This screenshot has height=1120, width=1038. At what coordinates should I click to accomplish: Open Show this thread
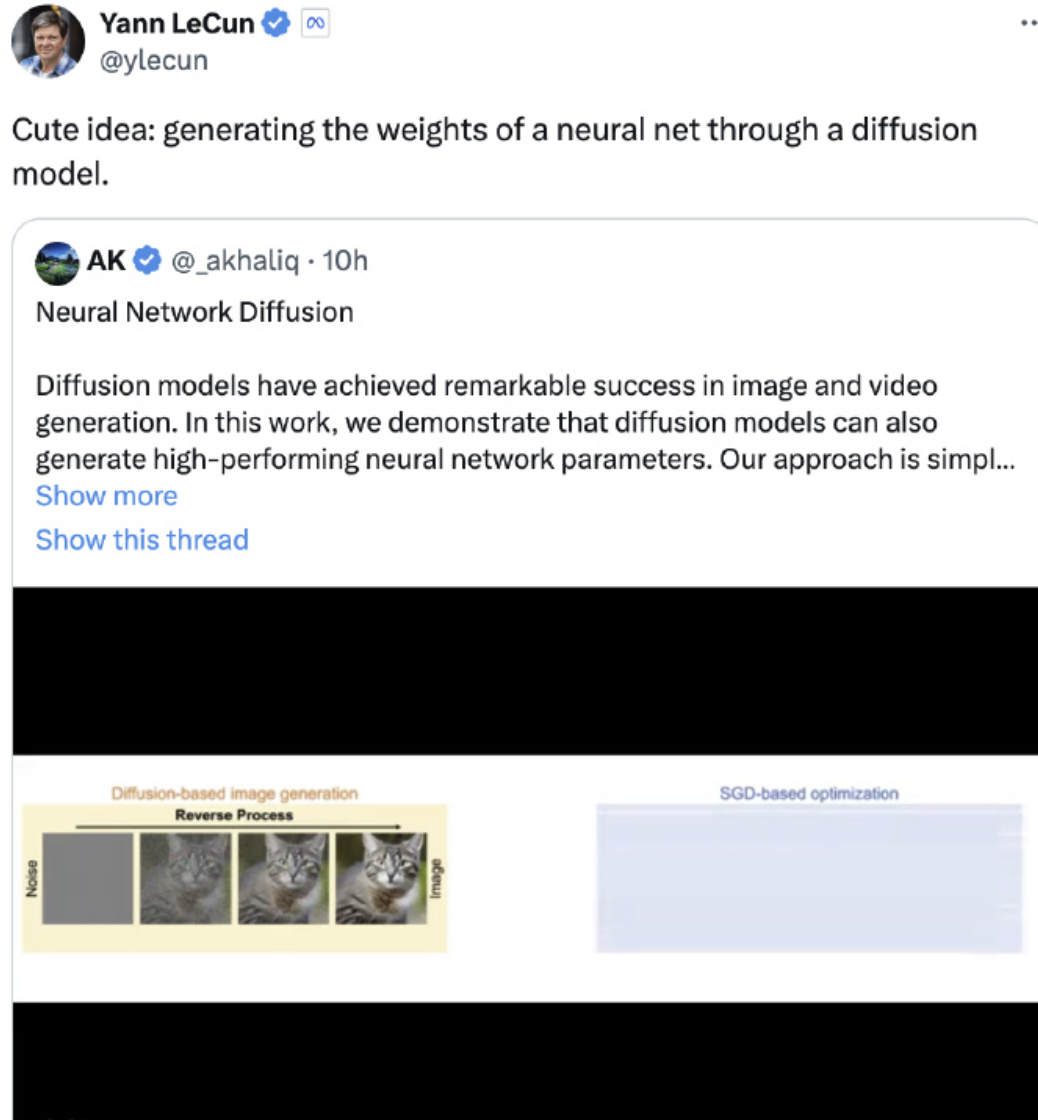[x=142, y=540]
